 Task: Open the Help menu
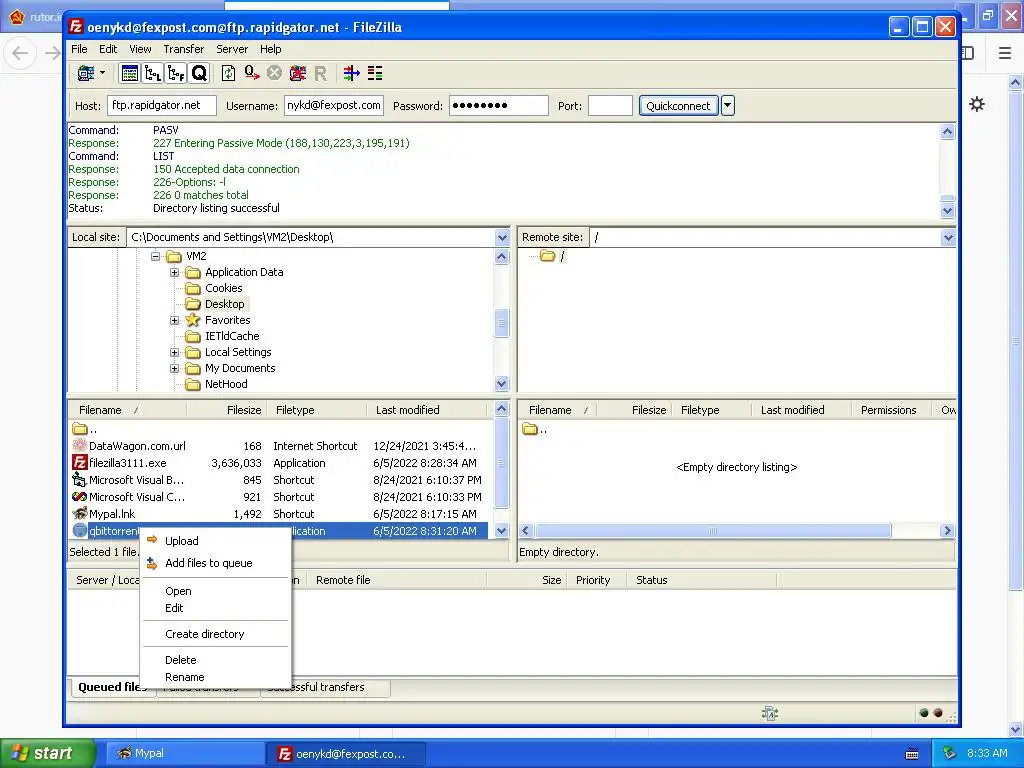pyautogui.click(x=270, y=49)
